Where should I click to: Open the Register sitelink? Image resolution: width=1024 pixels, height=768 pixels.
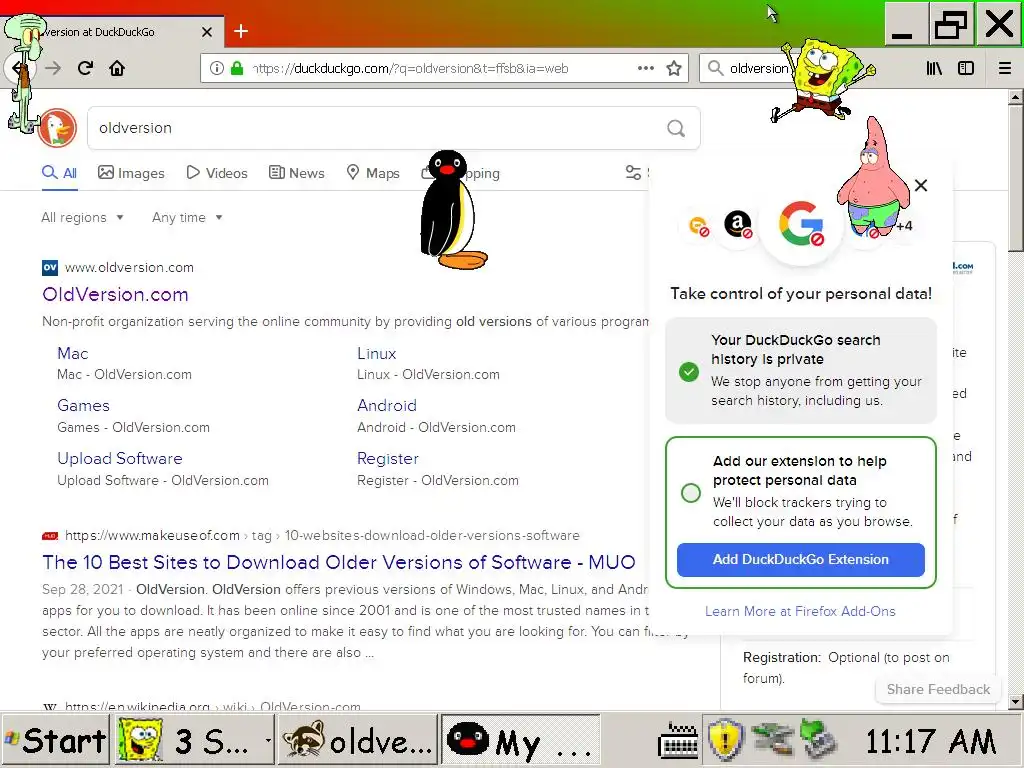388,458
